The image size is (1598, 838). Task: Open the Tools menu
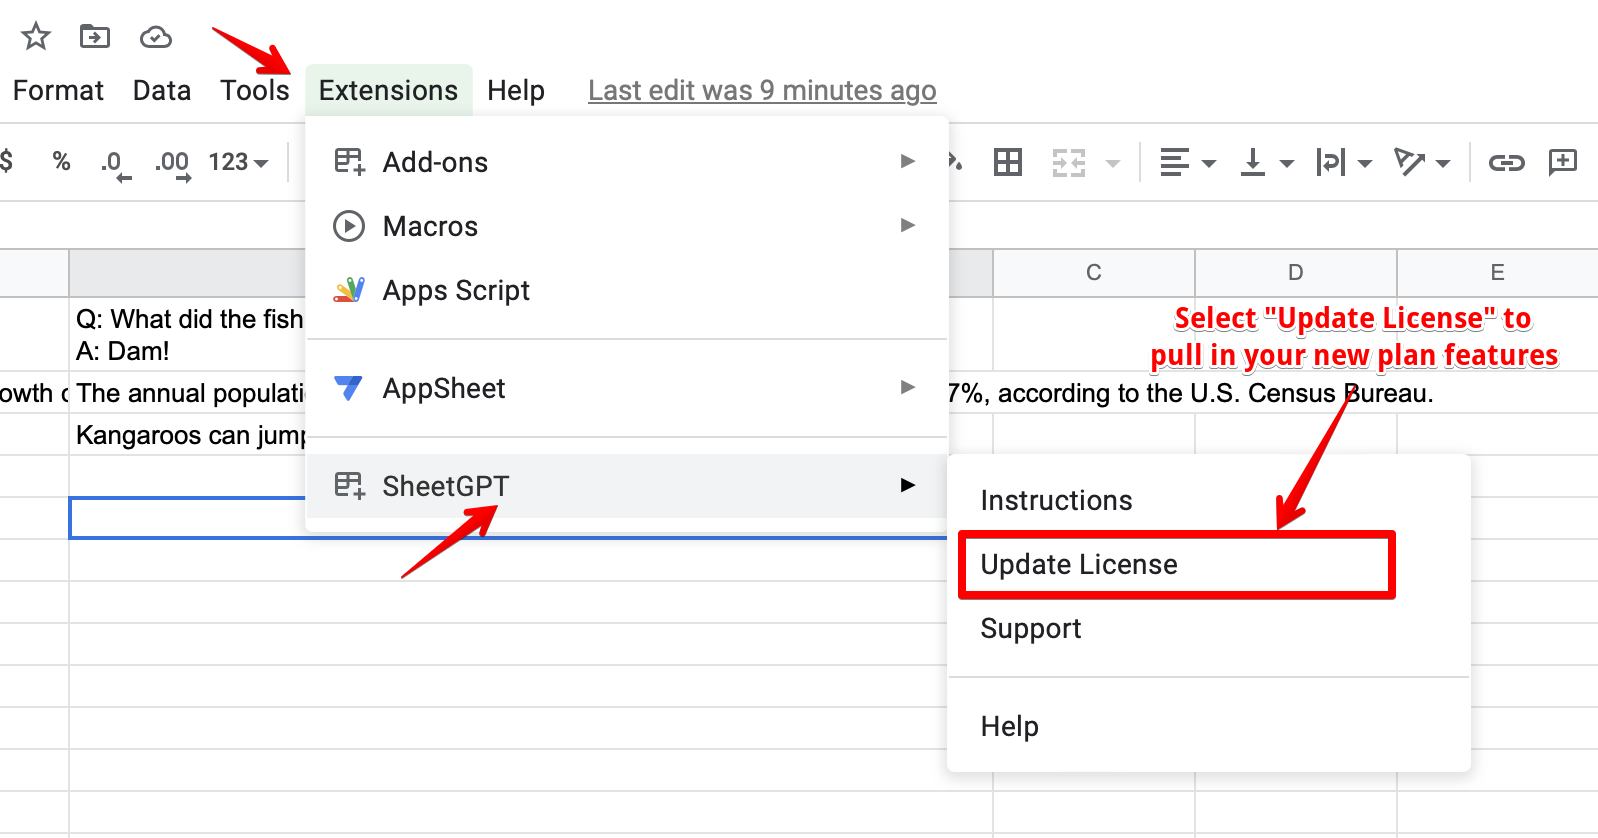(254, 90)
